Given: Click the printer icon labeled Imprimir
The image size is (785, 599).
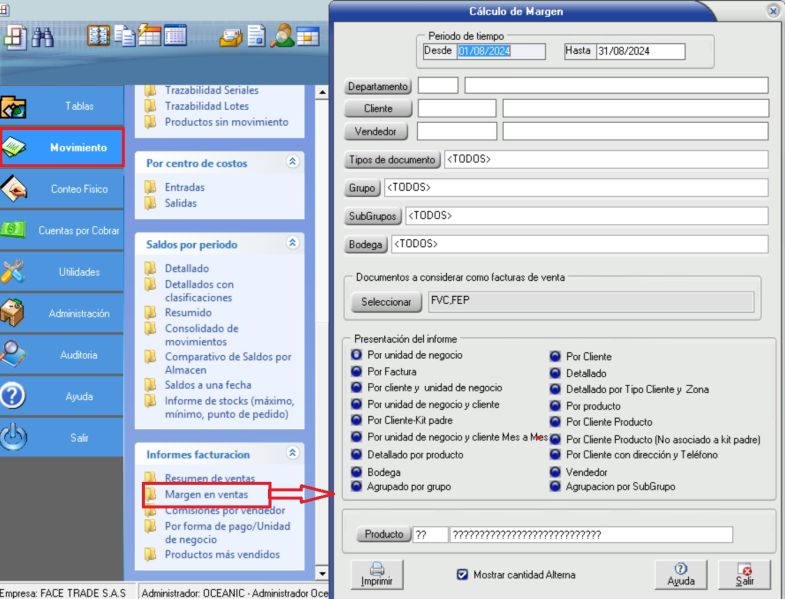Looking at the screenshot, I should tap(376, 573).
